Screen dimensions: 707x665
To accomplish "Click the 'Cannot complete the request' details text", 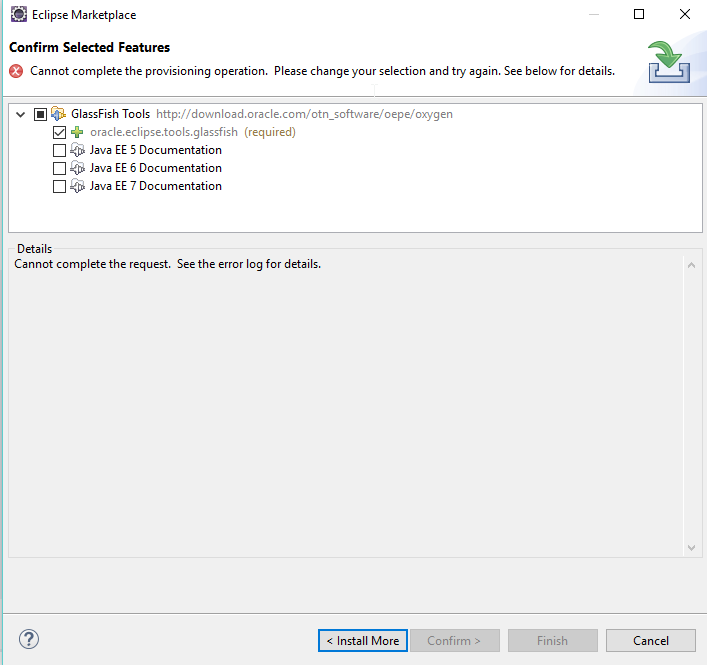I will tap(168, 264).
